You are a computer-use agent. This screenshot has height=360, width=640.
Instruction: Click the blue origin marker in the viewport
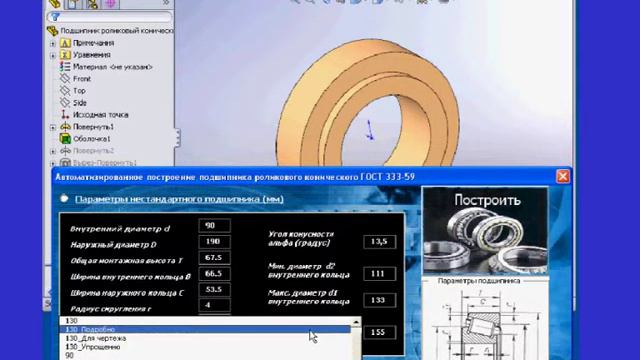370,131
